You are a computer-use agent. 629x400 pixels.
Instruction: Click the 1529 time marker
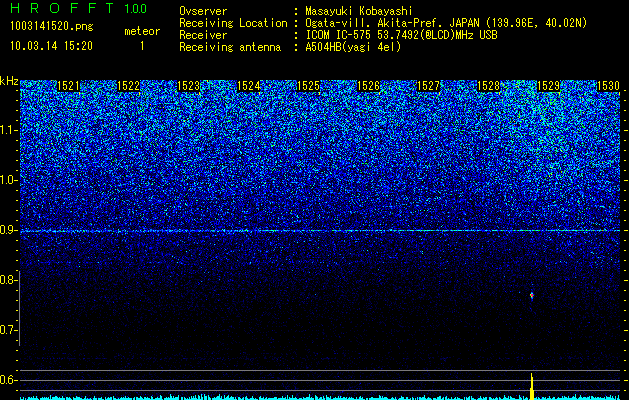click(548, 86)
